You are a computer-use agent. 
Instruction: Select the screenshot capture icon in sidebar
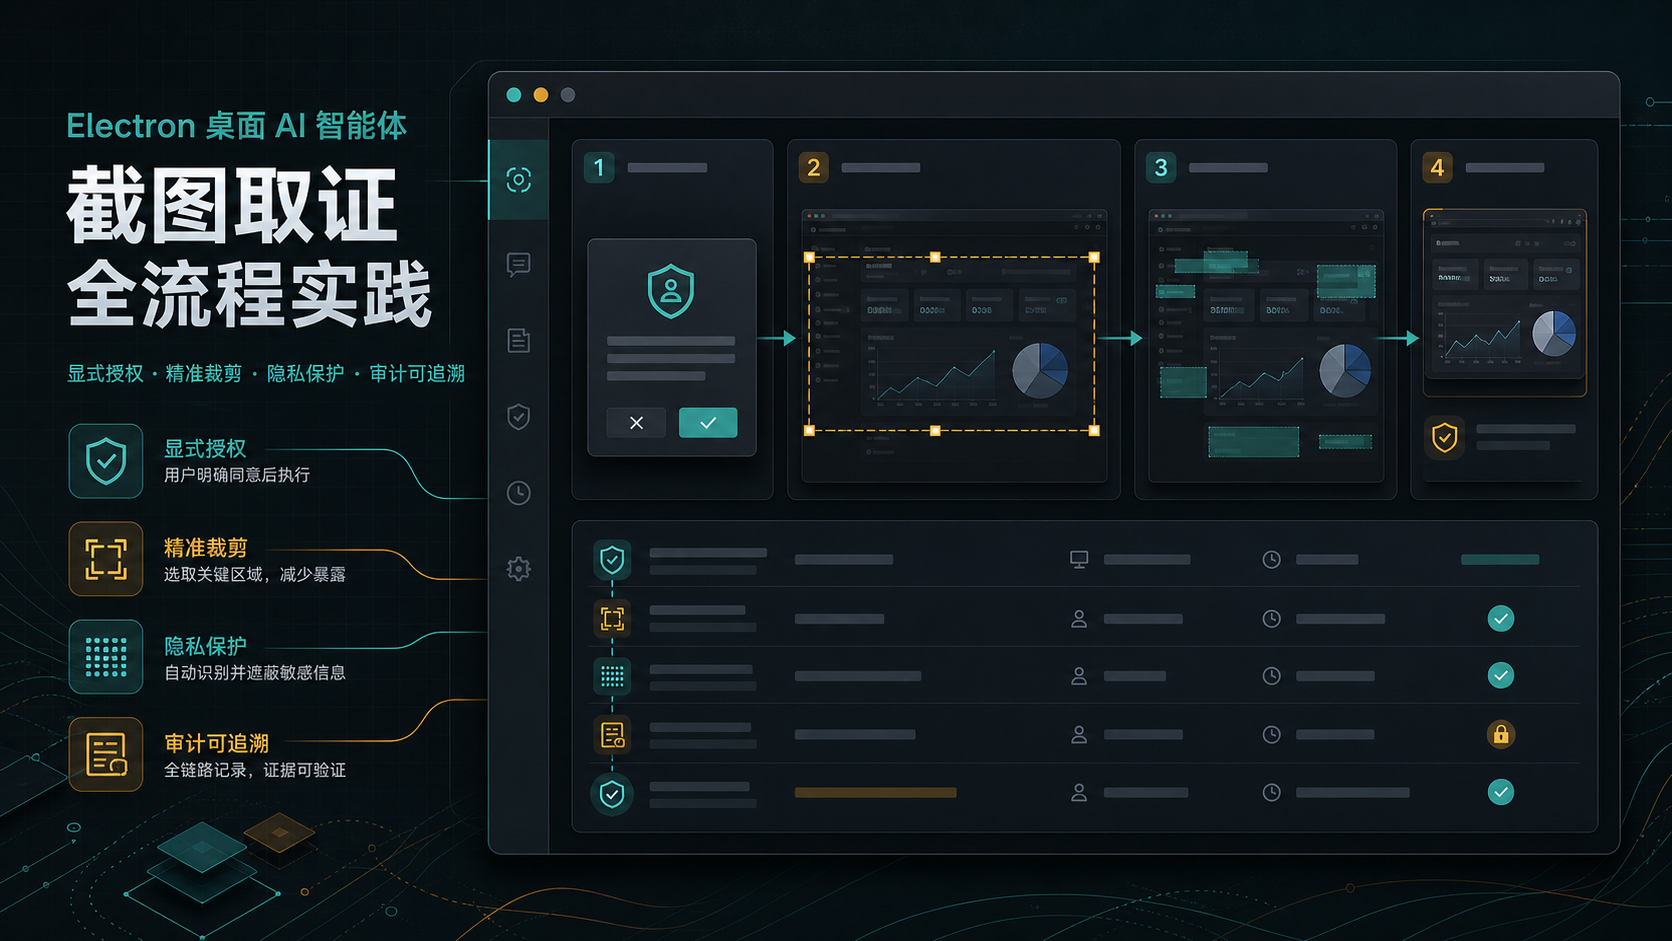coord(518,180)
